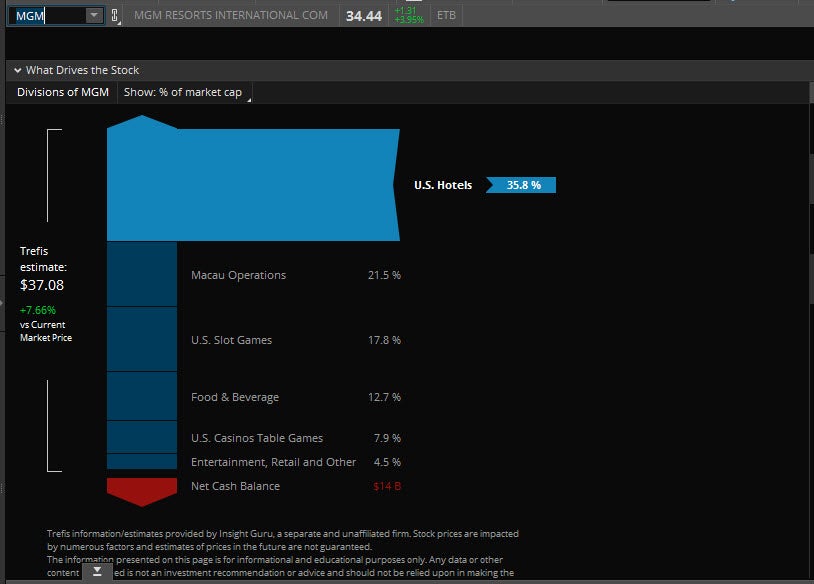Select the Divisions of MGM tab

tap(63, 92)
